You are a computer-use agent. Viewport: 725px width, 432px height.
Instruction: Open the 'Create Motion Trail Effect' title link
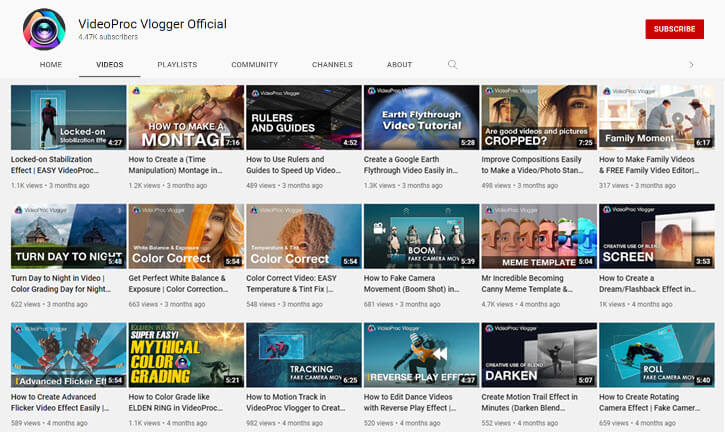538,401
